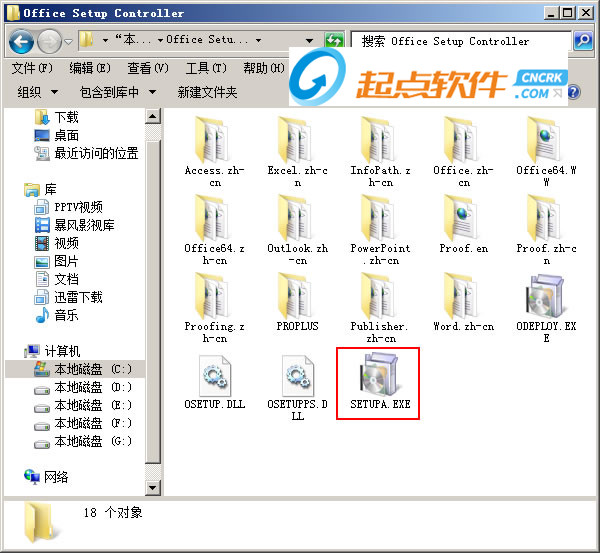
Task: Expand the Office Setu... breadcrumb arrow
Action: (x=259, y=40)
